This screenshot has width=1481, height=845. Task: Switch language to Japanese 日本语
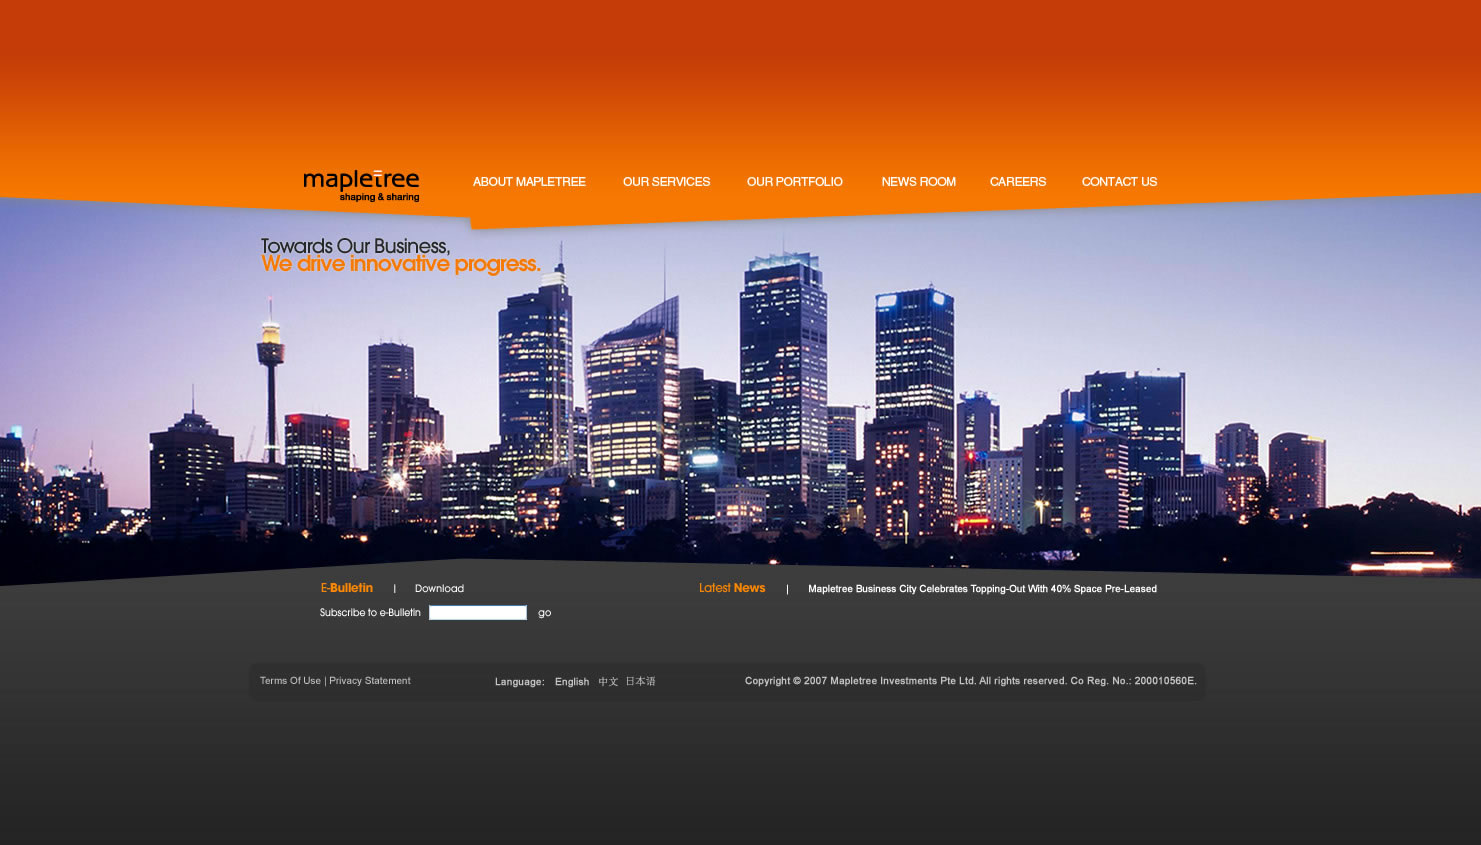(640, 682)
